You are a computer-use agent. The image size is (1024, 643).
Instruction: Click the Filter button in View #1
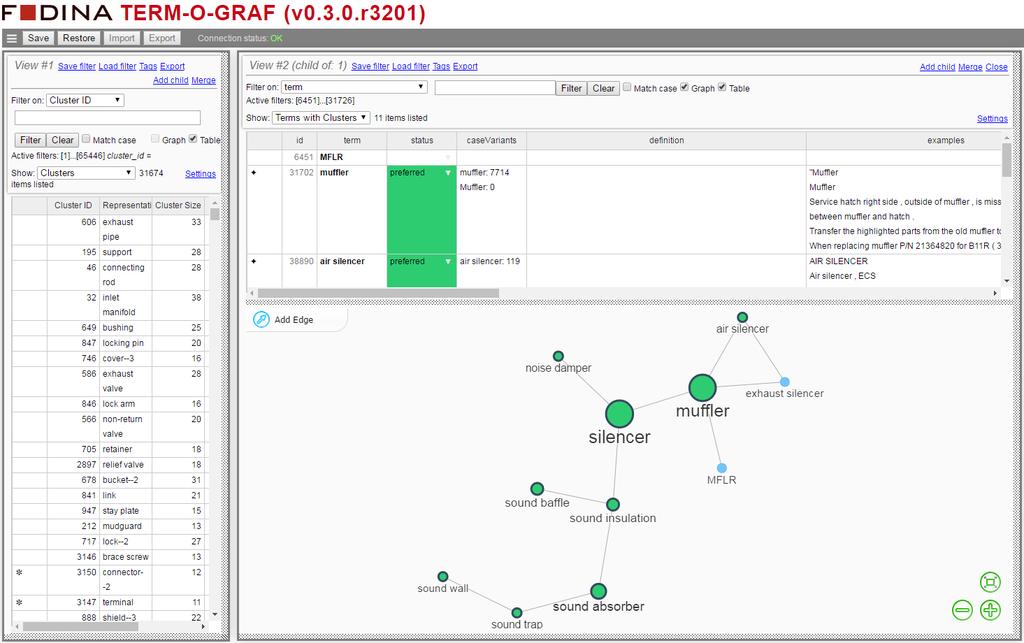click(30, 140)
